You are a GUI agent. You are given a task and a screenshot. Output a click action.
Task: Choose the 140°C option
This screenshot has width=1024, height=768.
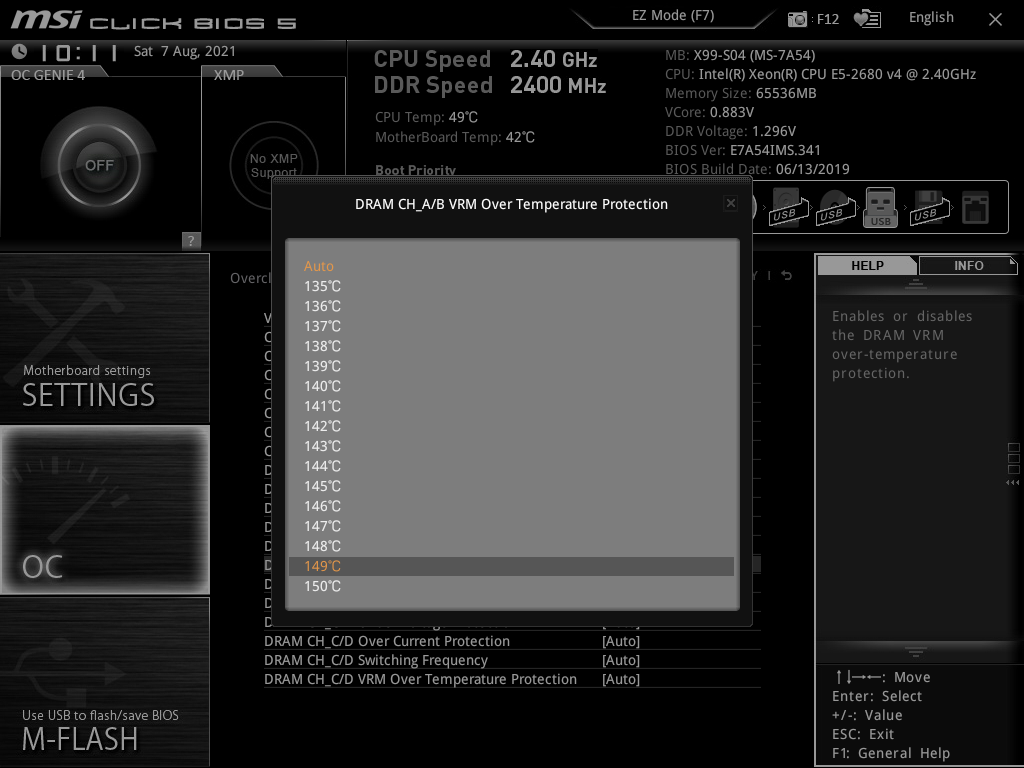(x=511, y=386)
